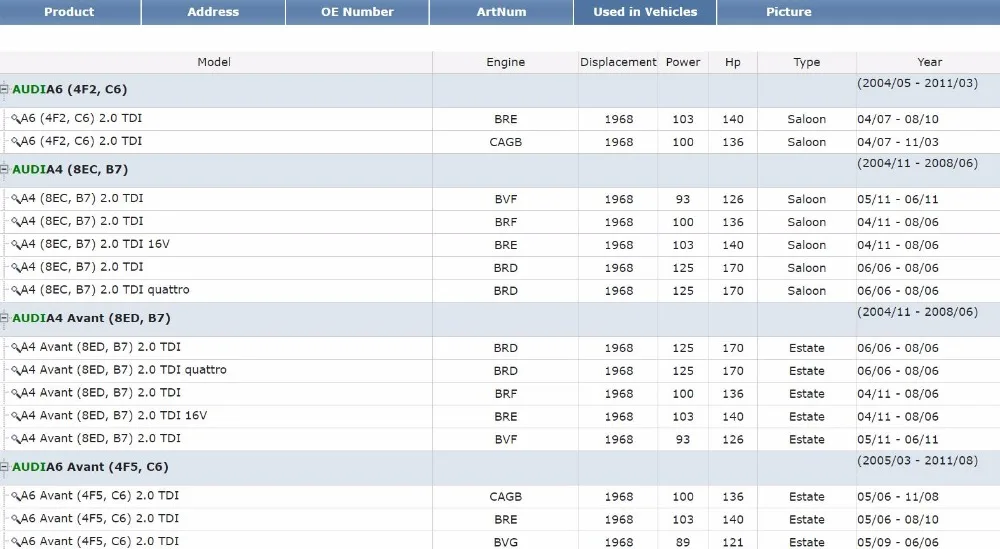1000x549 pixels.
Task: Open AUDI A6 (4F2, C6) group title
Action: [70, 89]
